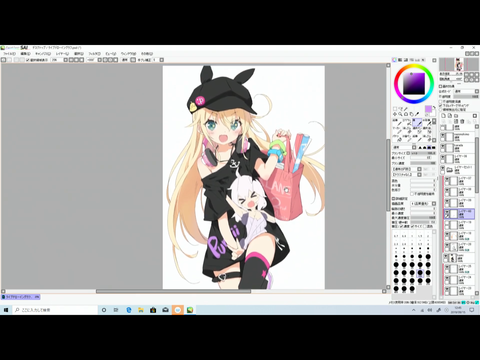Select the zoom magnifier tool
Viewport: 480px width, 360px height.
coord(401,114)
